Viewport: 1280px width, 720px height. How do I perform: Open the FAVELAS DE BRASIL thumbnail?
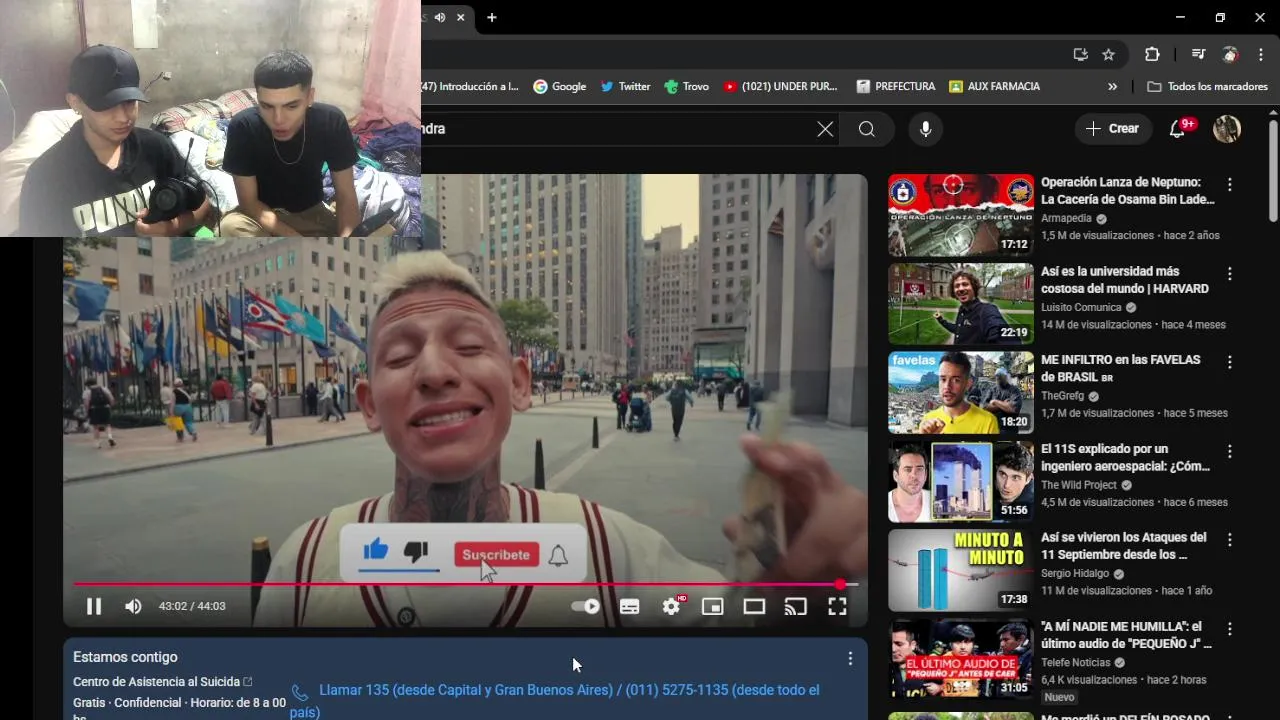tap(961, 393)
